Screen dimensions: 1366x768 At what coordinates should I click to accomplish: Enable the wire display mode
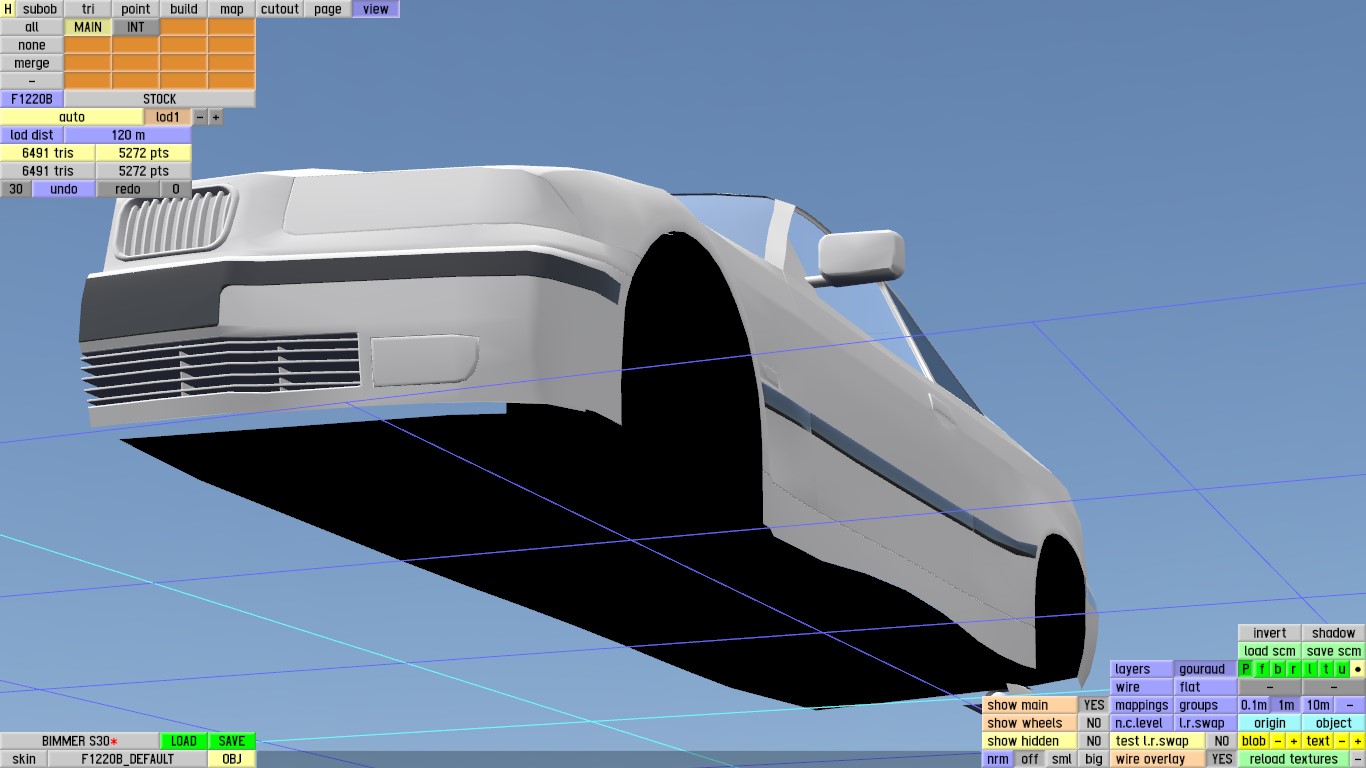click(x=1141, y=687)
